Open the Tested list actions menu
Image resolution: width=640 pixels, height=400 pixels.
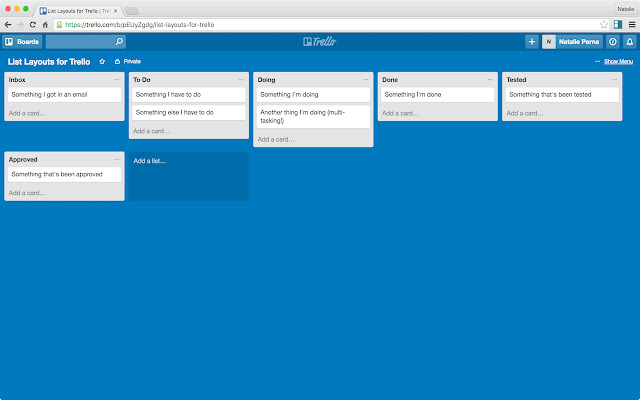[615, 80]
